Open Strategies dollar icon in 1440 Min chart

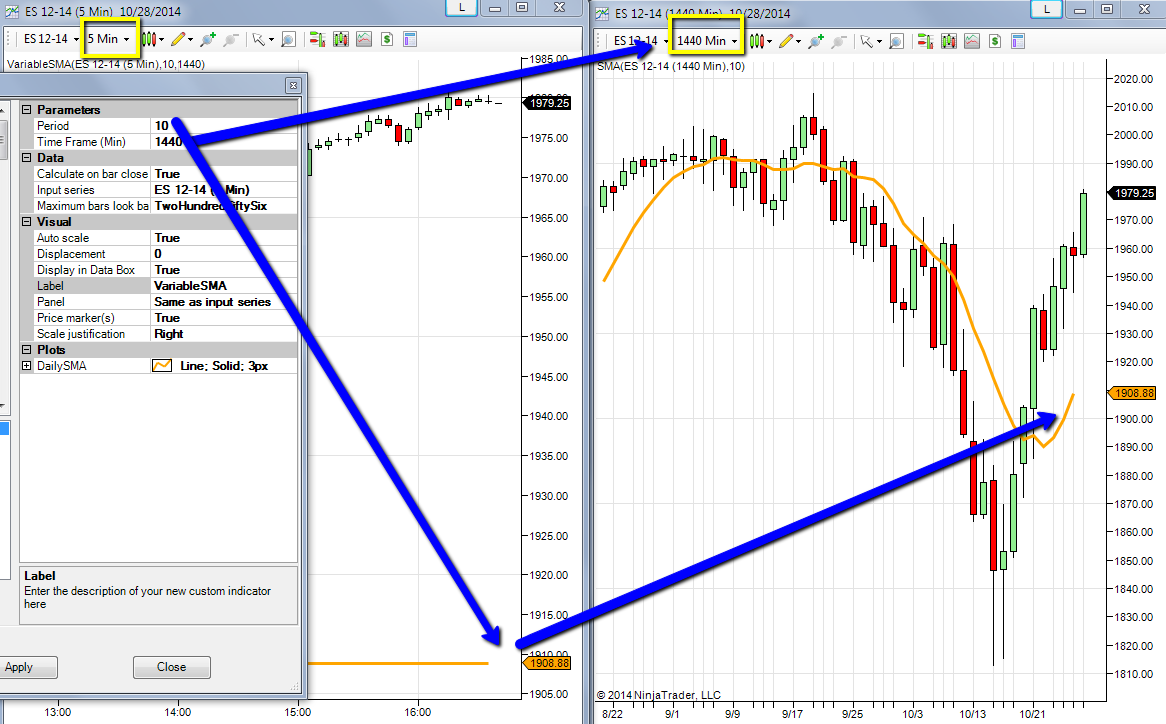pos(995,41)
